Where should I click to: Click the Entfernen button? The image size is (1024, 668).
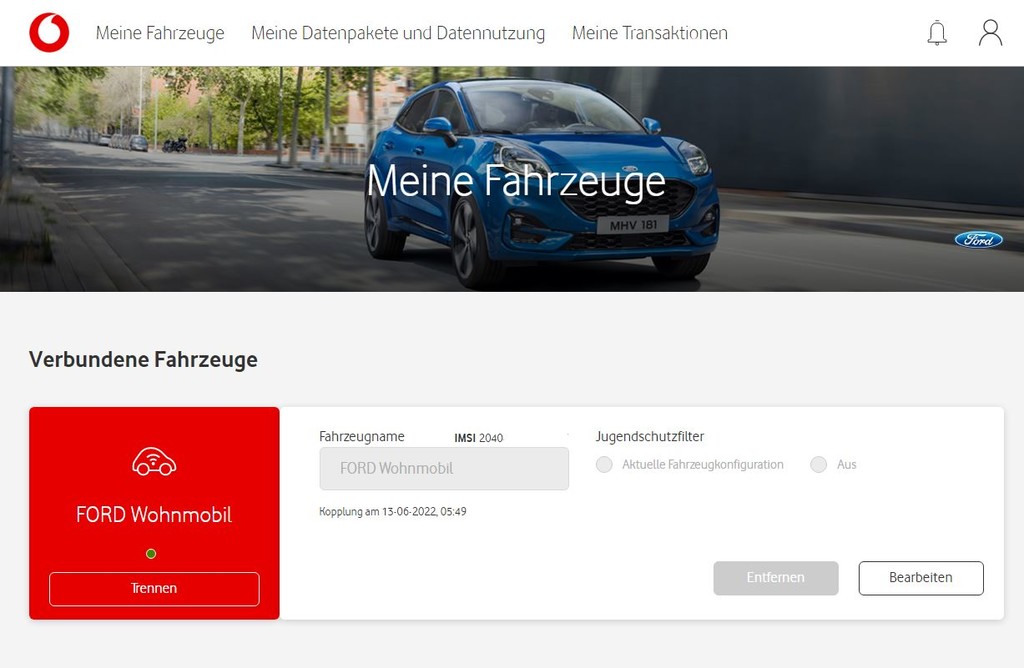776,578
